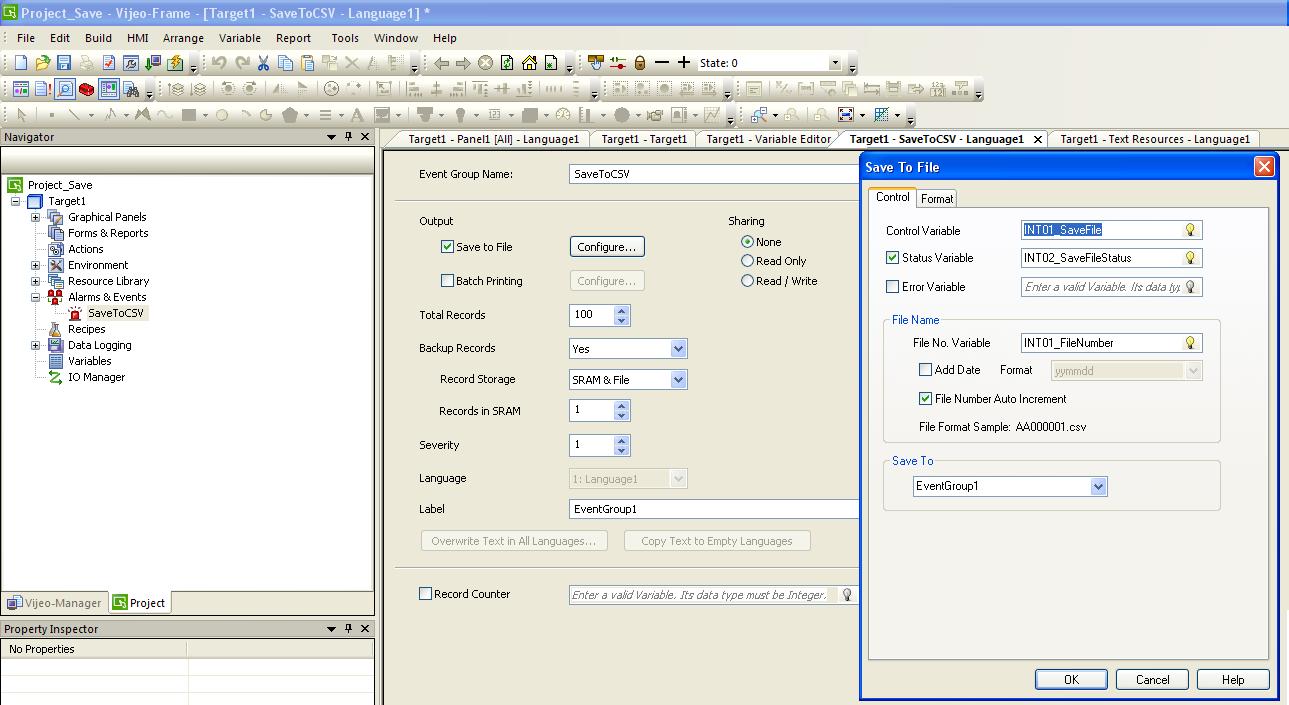1289x705 pixels.
Task: Click the Copy toolbar icon
Action: 286,63
